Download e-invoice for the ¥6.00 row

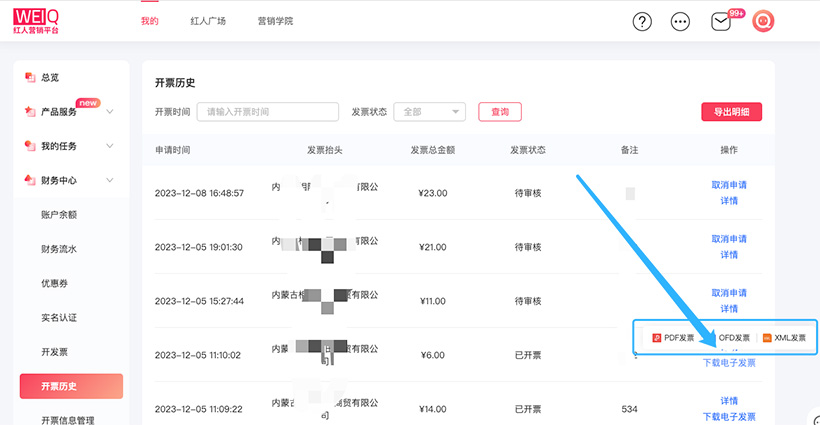pyautogui.click(x=729, y=363)
